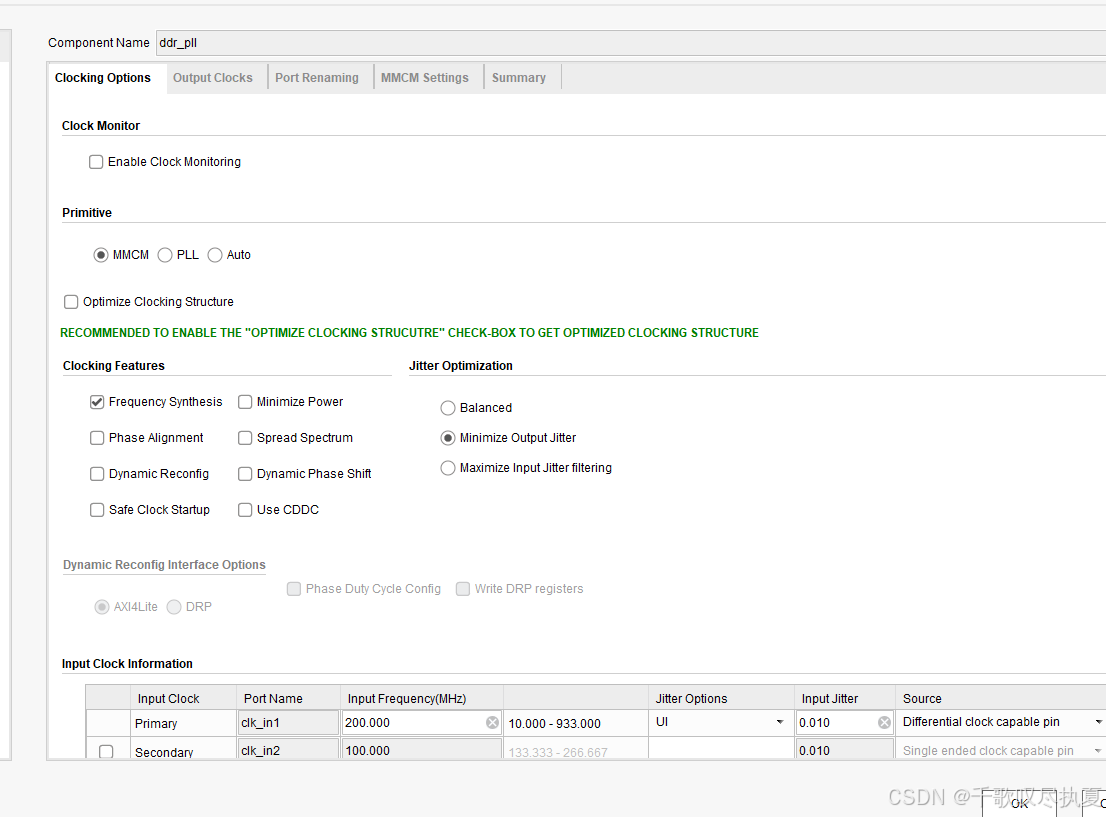Select the MMCM primitive radio button
The width and height of the screenshot is (1106, 817).
101,255
